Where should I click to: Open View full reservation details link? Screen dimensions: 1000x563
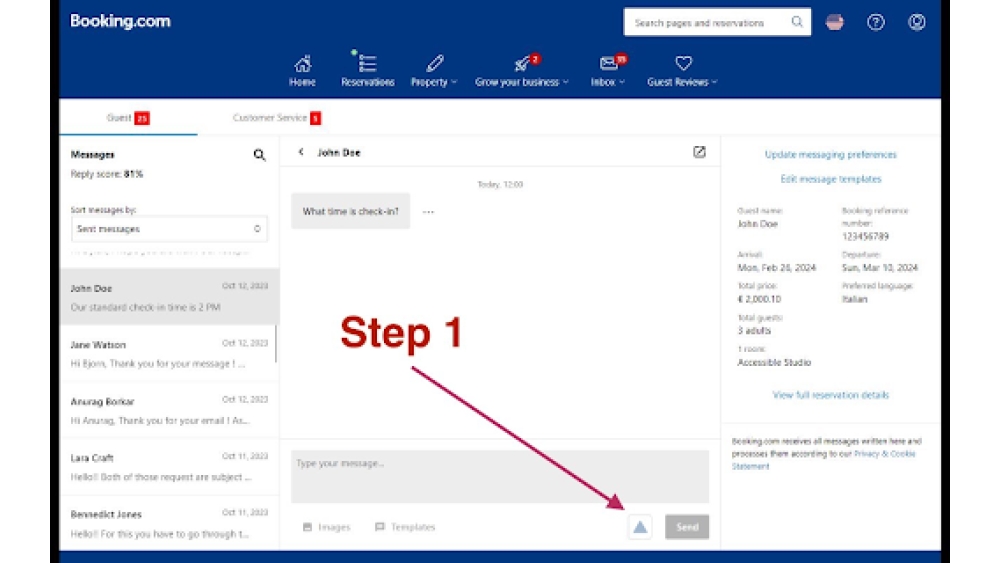coord(830,395)
